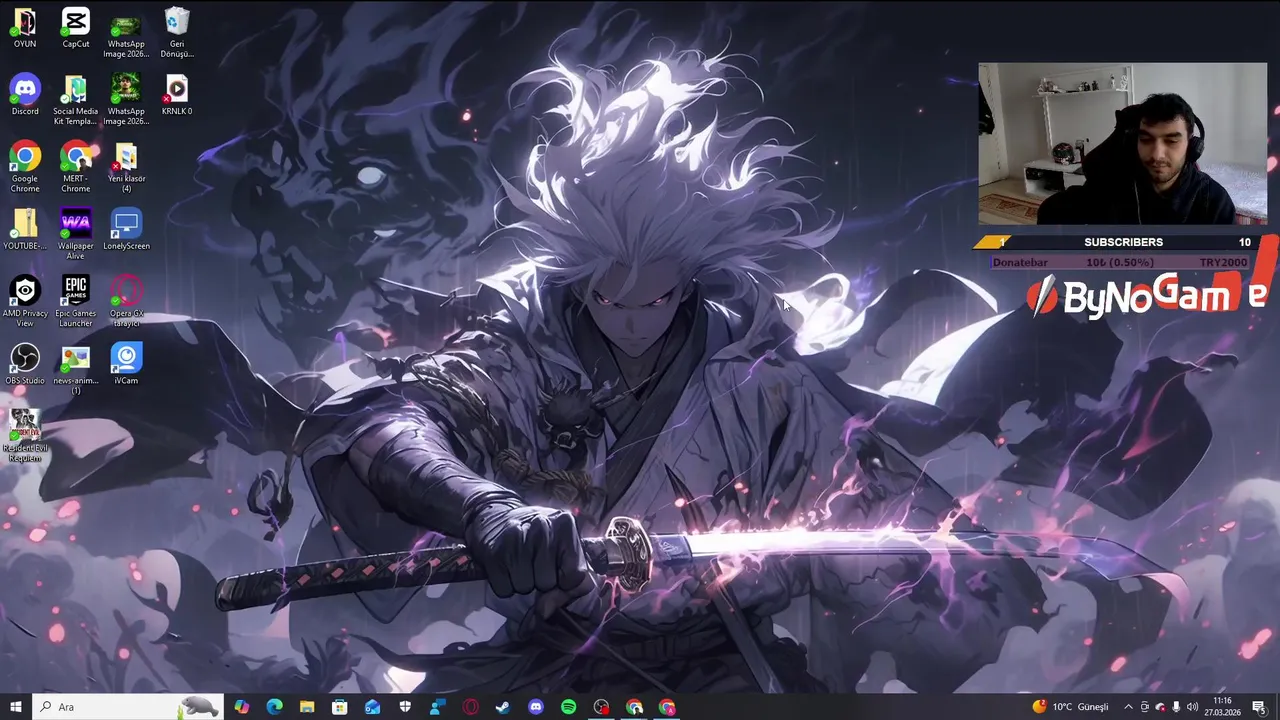Select the Geri Dönüşüm recycle bin icon
This screenshot has width=1280, height=720.
(177, 32)
